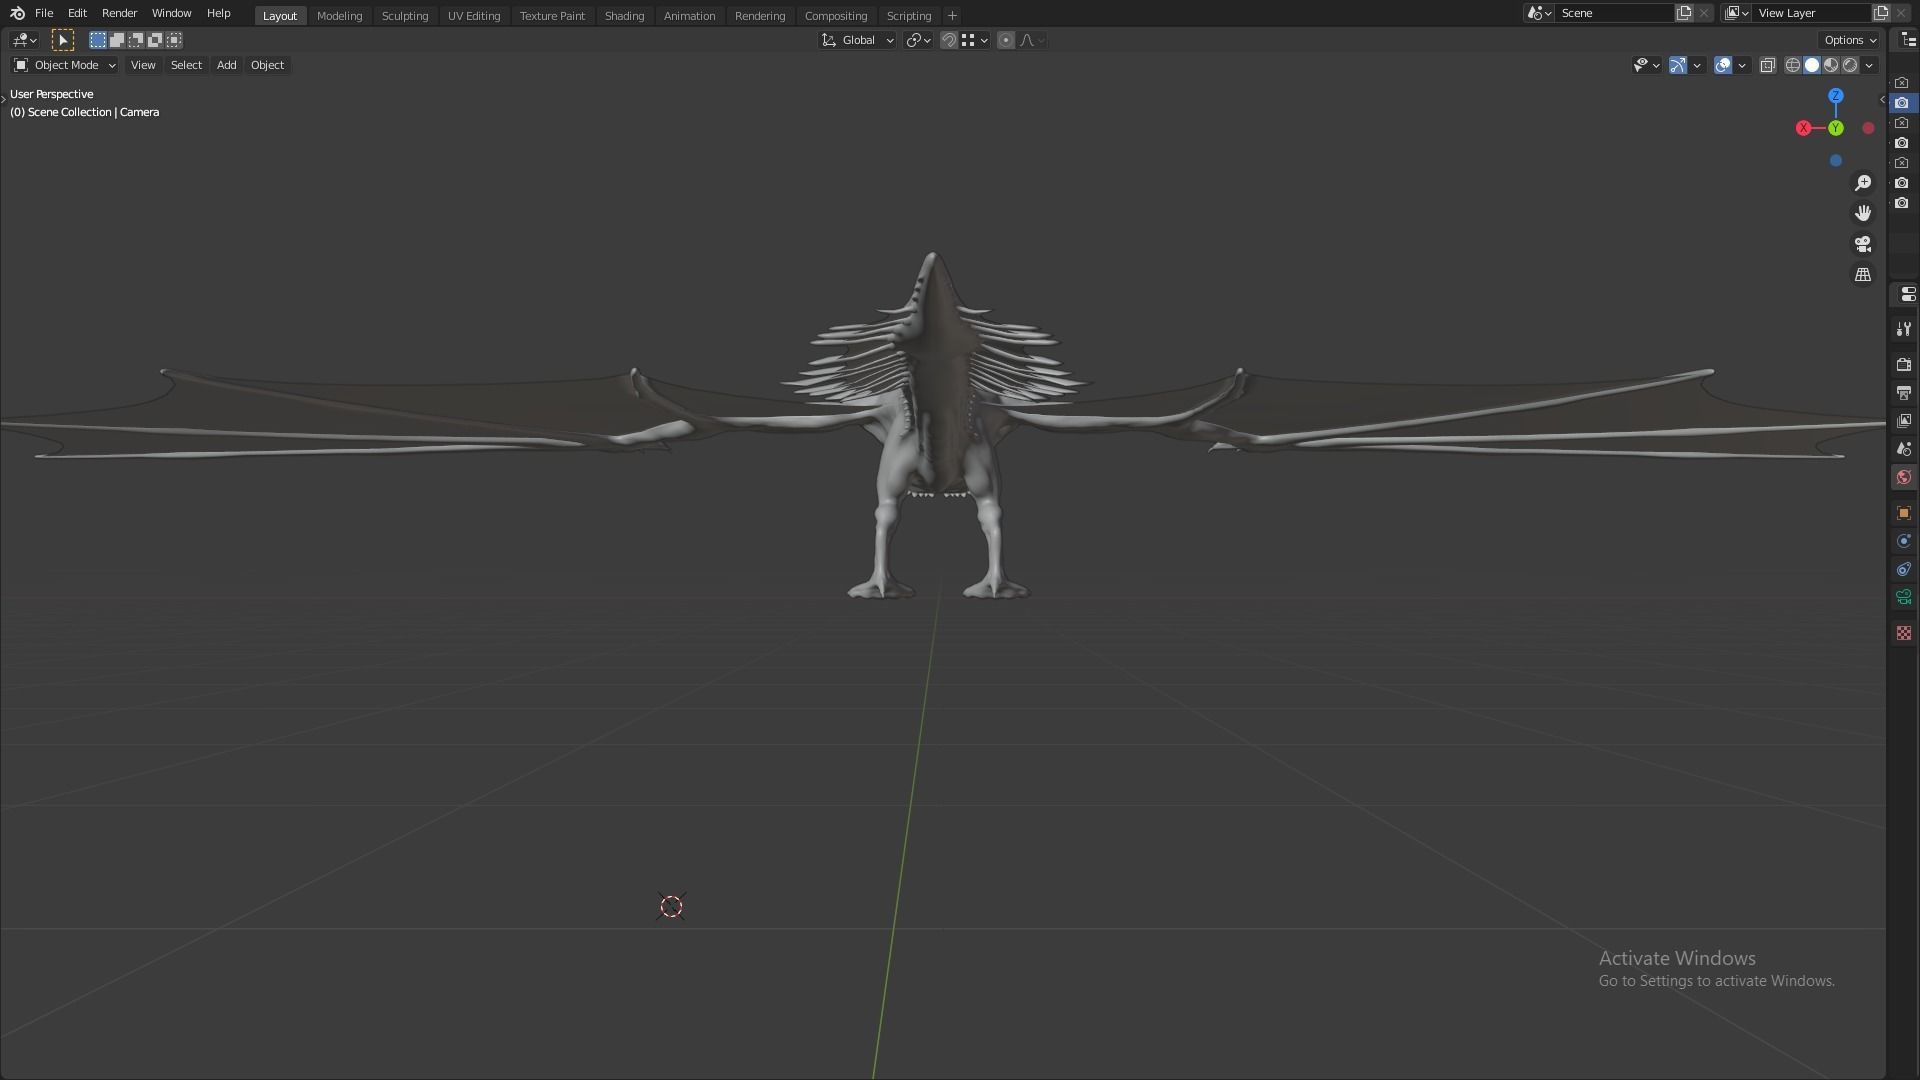Open viewport shading options dropdown

tap(1869, 65)
